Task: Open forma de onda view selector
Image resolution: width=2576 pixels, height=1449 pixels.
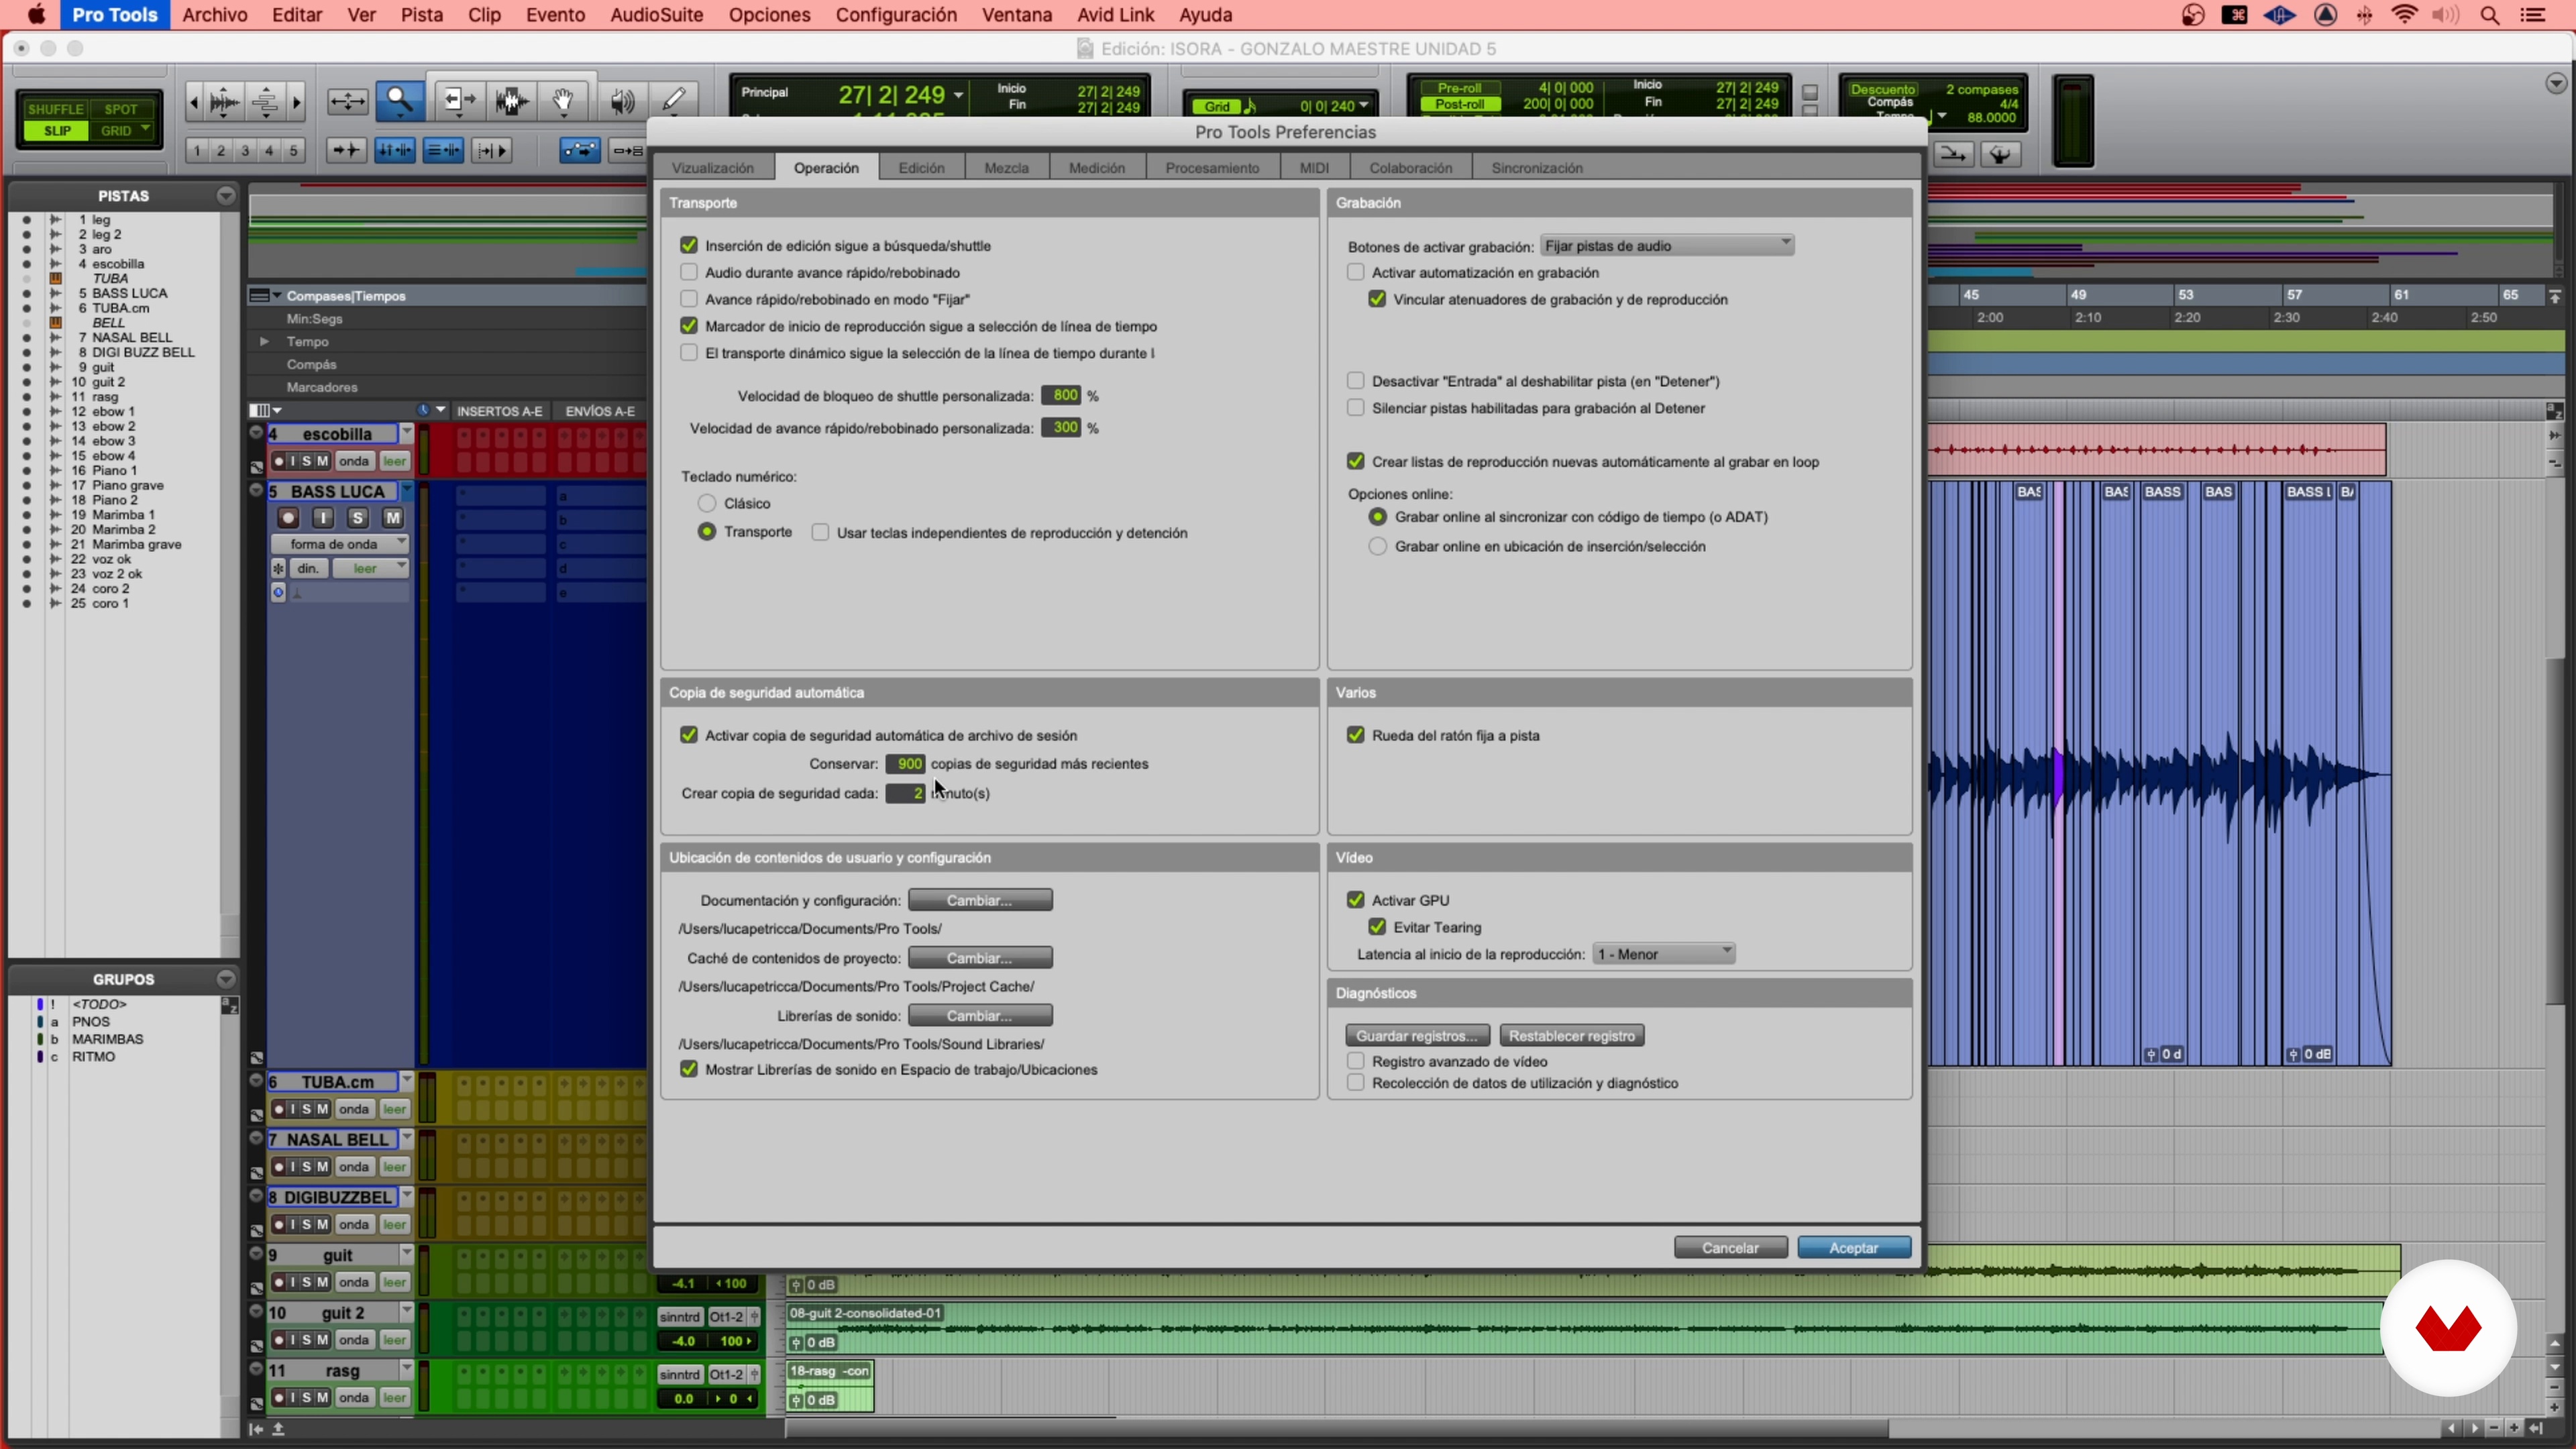Action: coord(340,544)
